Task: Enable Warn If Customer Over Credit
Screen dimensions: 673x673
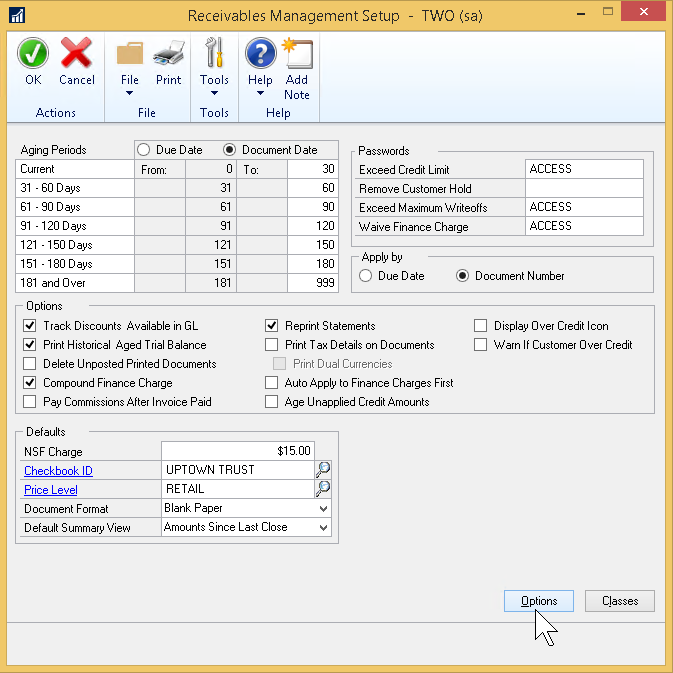Action: (x=481, y=345)
